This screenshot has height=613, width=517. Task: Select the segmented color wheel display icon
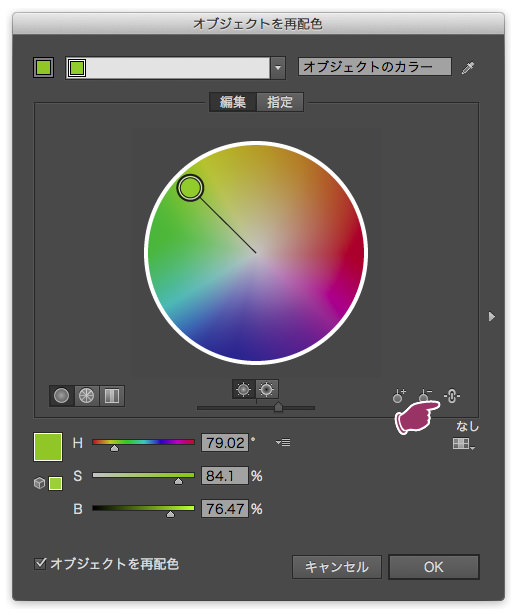[86, 396]
